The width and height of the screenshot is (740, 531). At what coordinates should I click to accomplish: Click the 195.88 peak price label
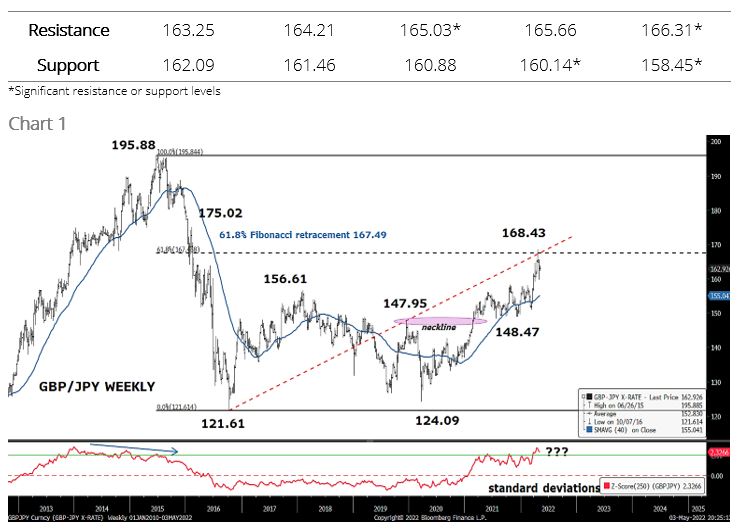[x=132, y=145]
